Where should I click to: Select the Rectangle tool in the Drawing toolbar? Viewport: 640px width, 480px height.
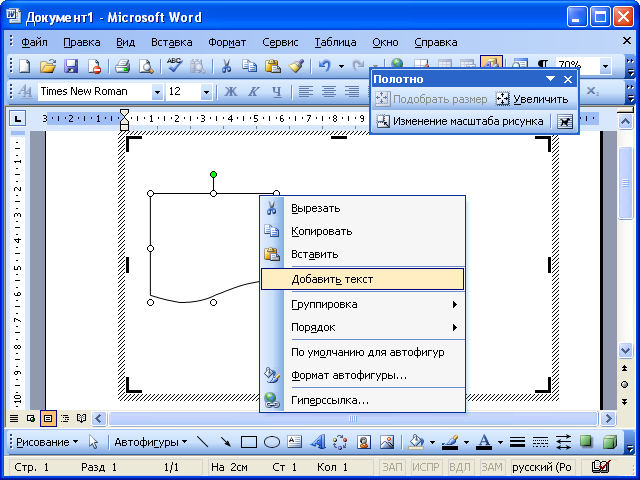(249, 441)
